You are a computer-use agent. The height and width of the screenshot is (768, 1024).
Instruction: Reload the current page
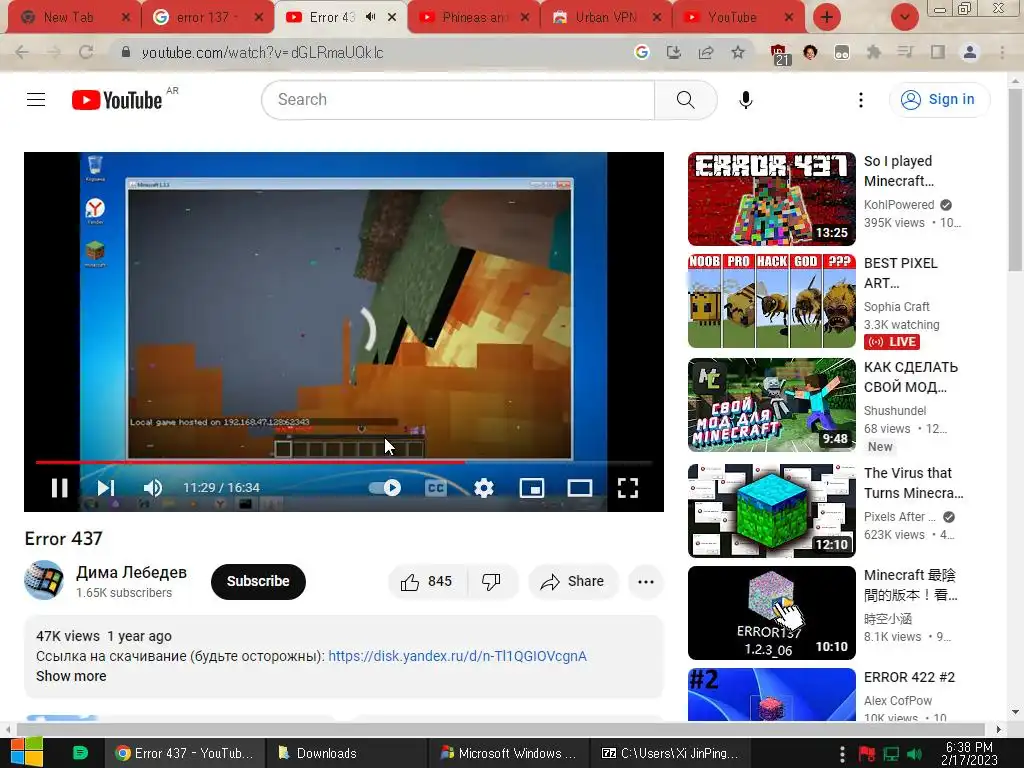click(x=86, y=52)
